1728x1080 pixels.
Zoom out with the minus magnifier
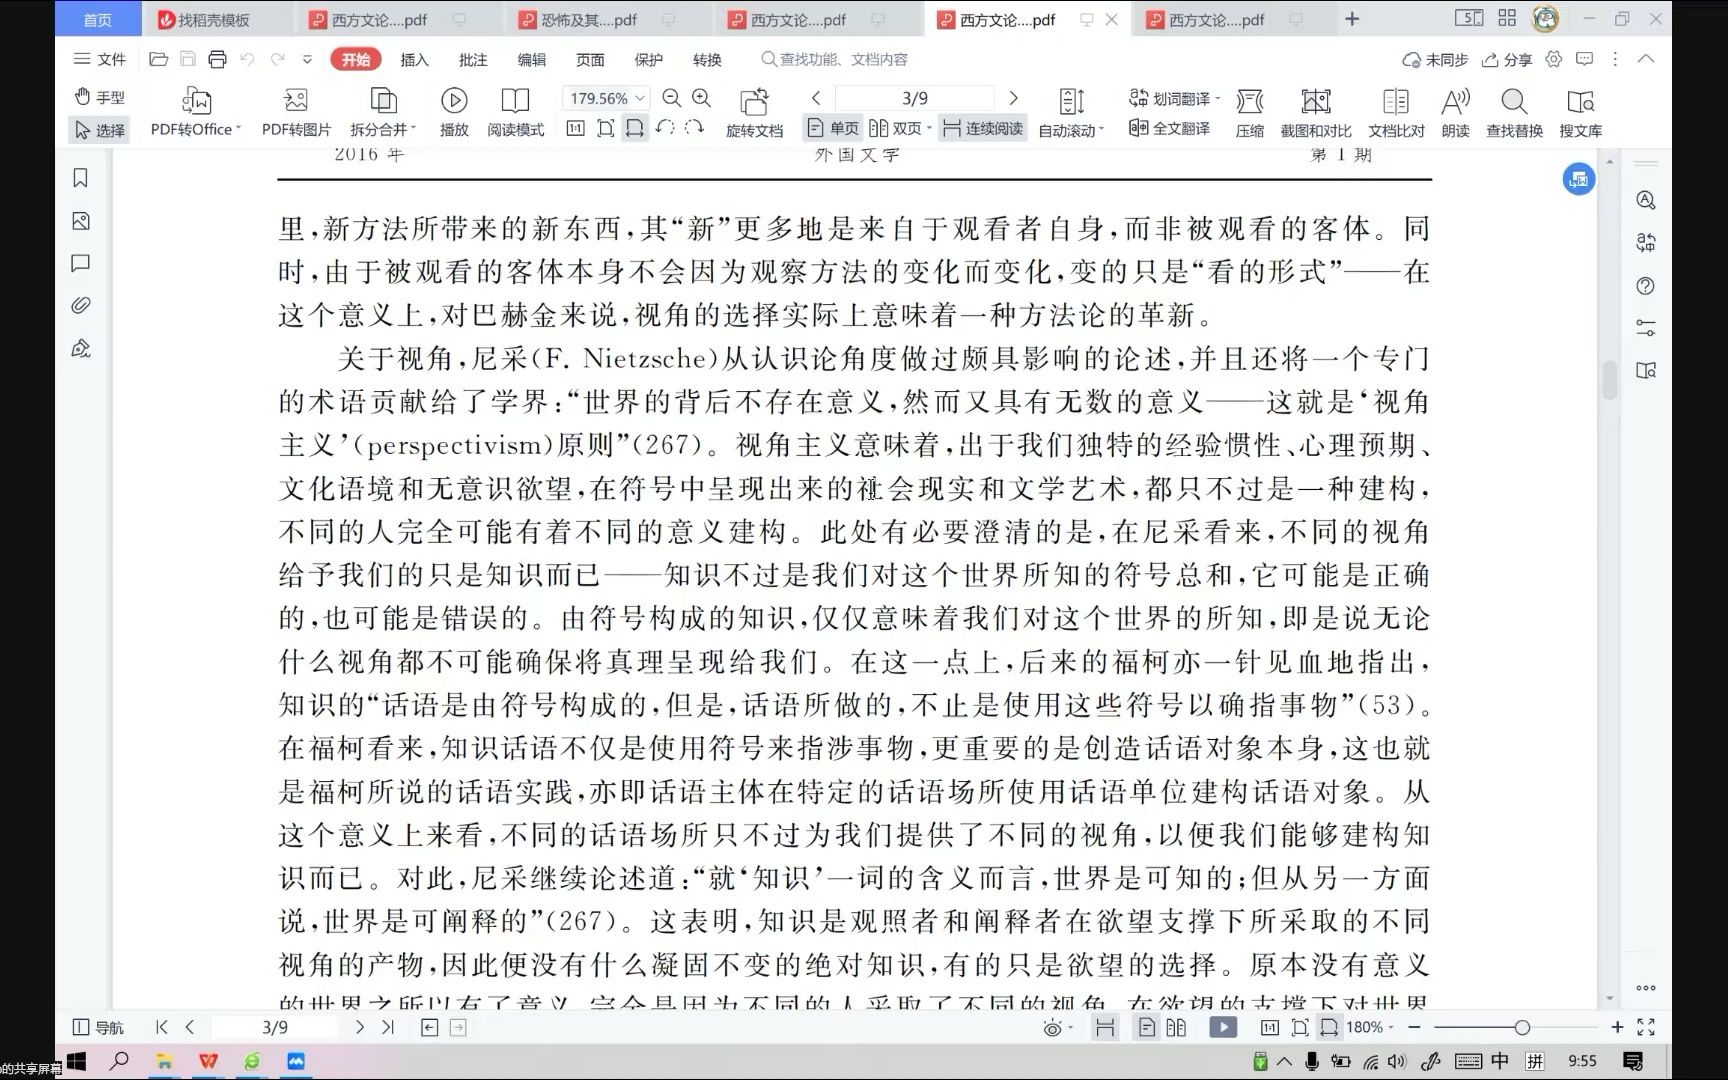tap(672, 98)
